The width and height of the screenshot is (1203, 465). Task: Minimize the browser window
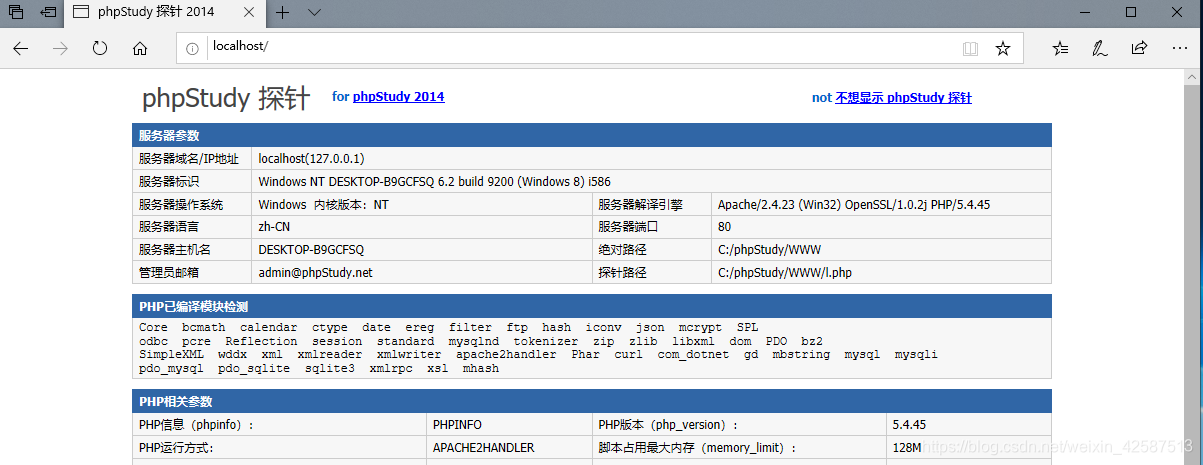click(1086, 12)
